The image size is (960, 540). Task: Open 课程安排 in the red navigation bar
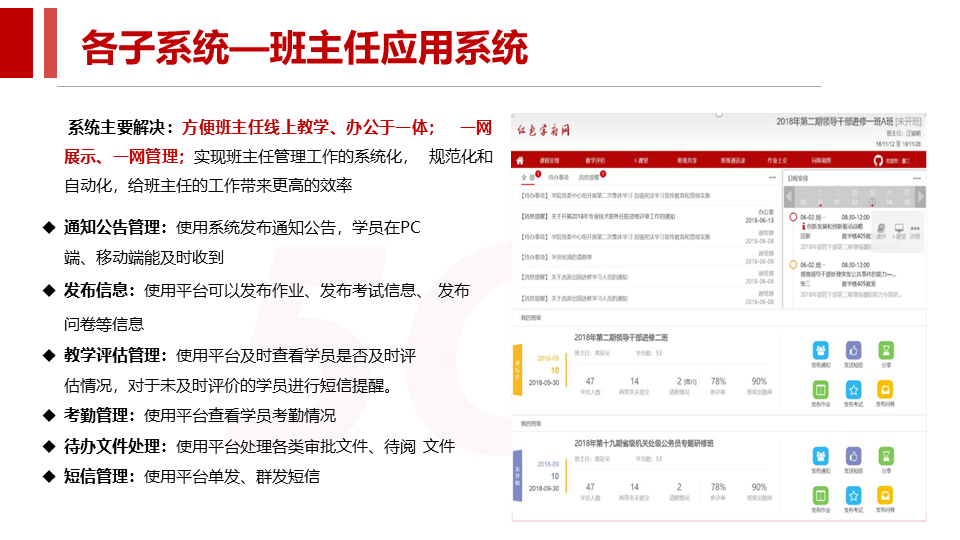coord(550,160)
